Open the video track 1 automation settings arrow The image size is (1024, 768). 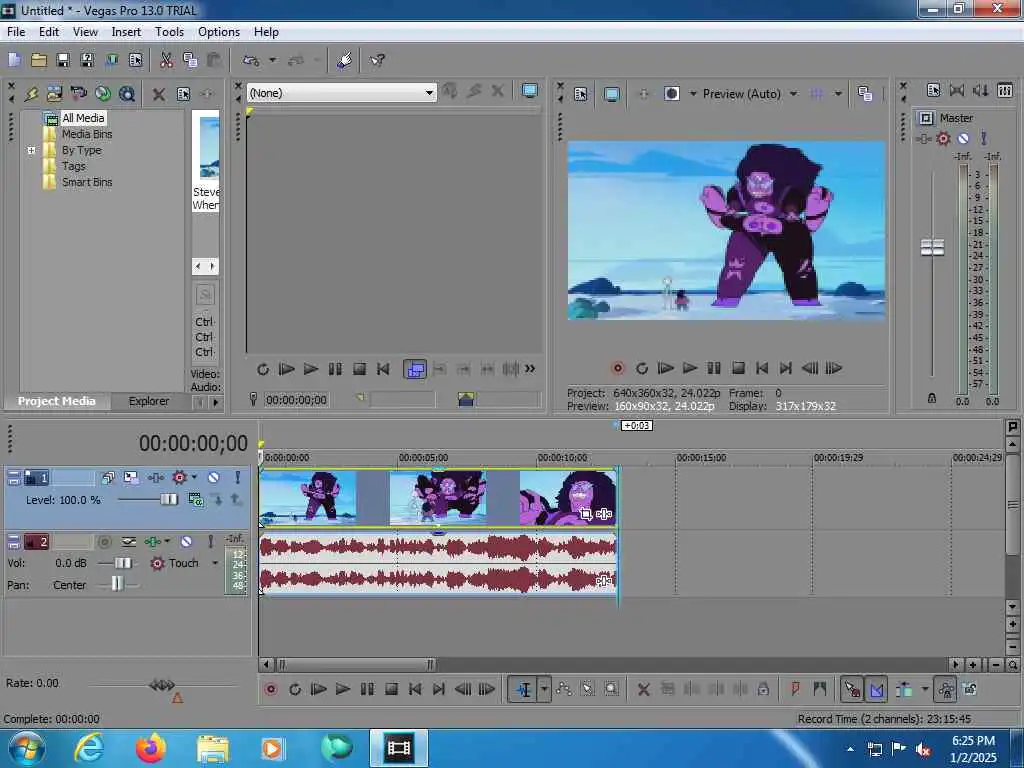[x=195, y=477]
